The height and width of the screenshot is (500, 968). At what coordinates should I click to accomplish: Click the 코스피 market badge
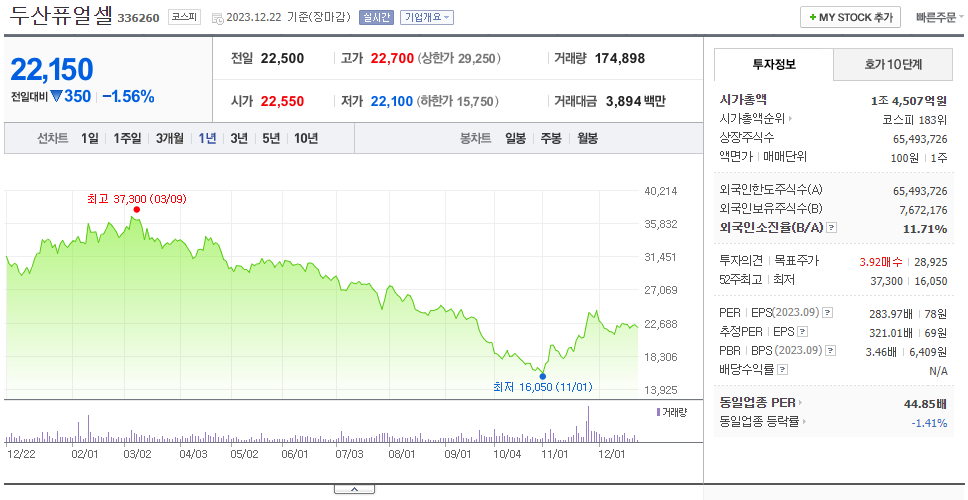[x=184, y=17]
